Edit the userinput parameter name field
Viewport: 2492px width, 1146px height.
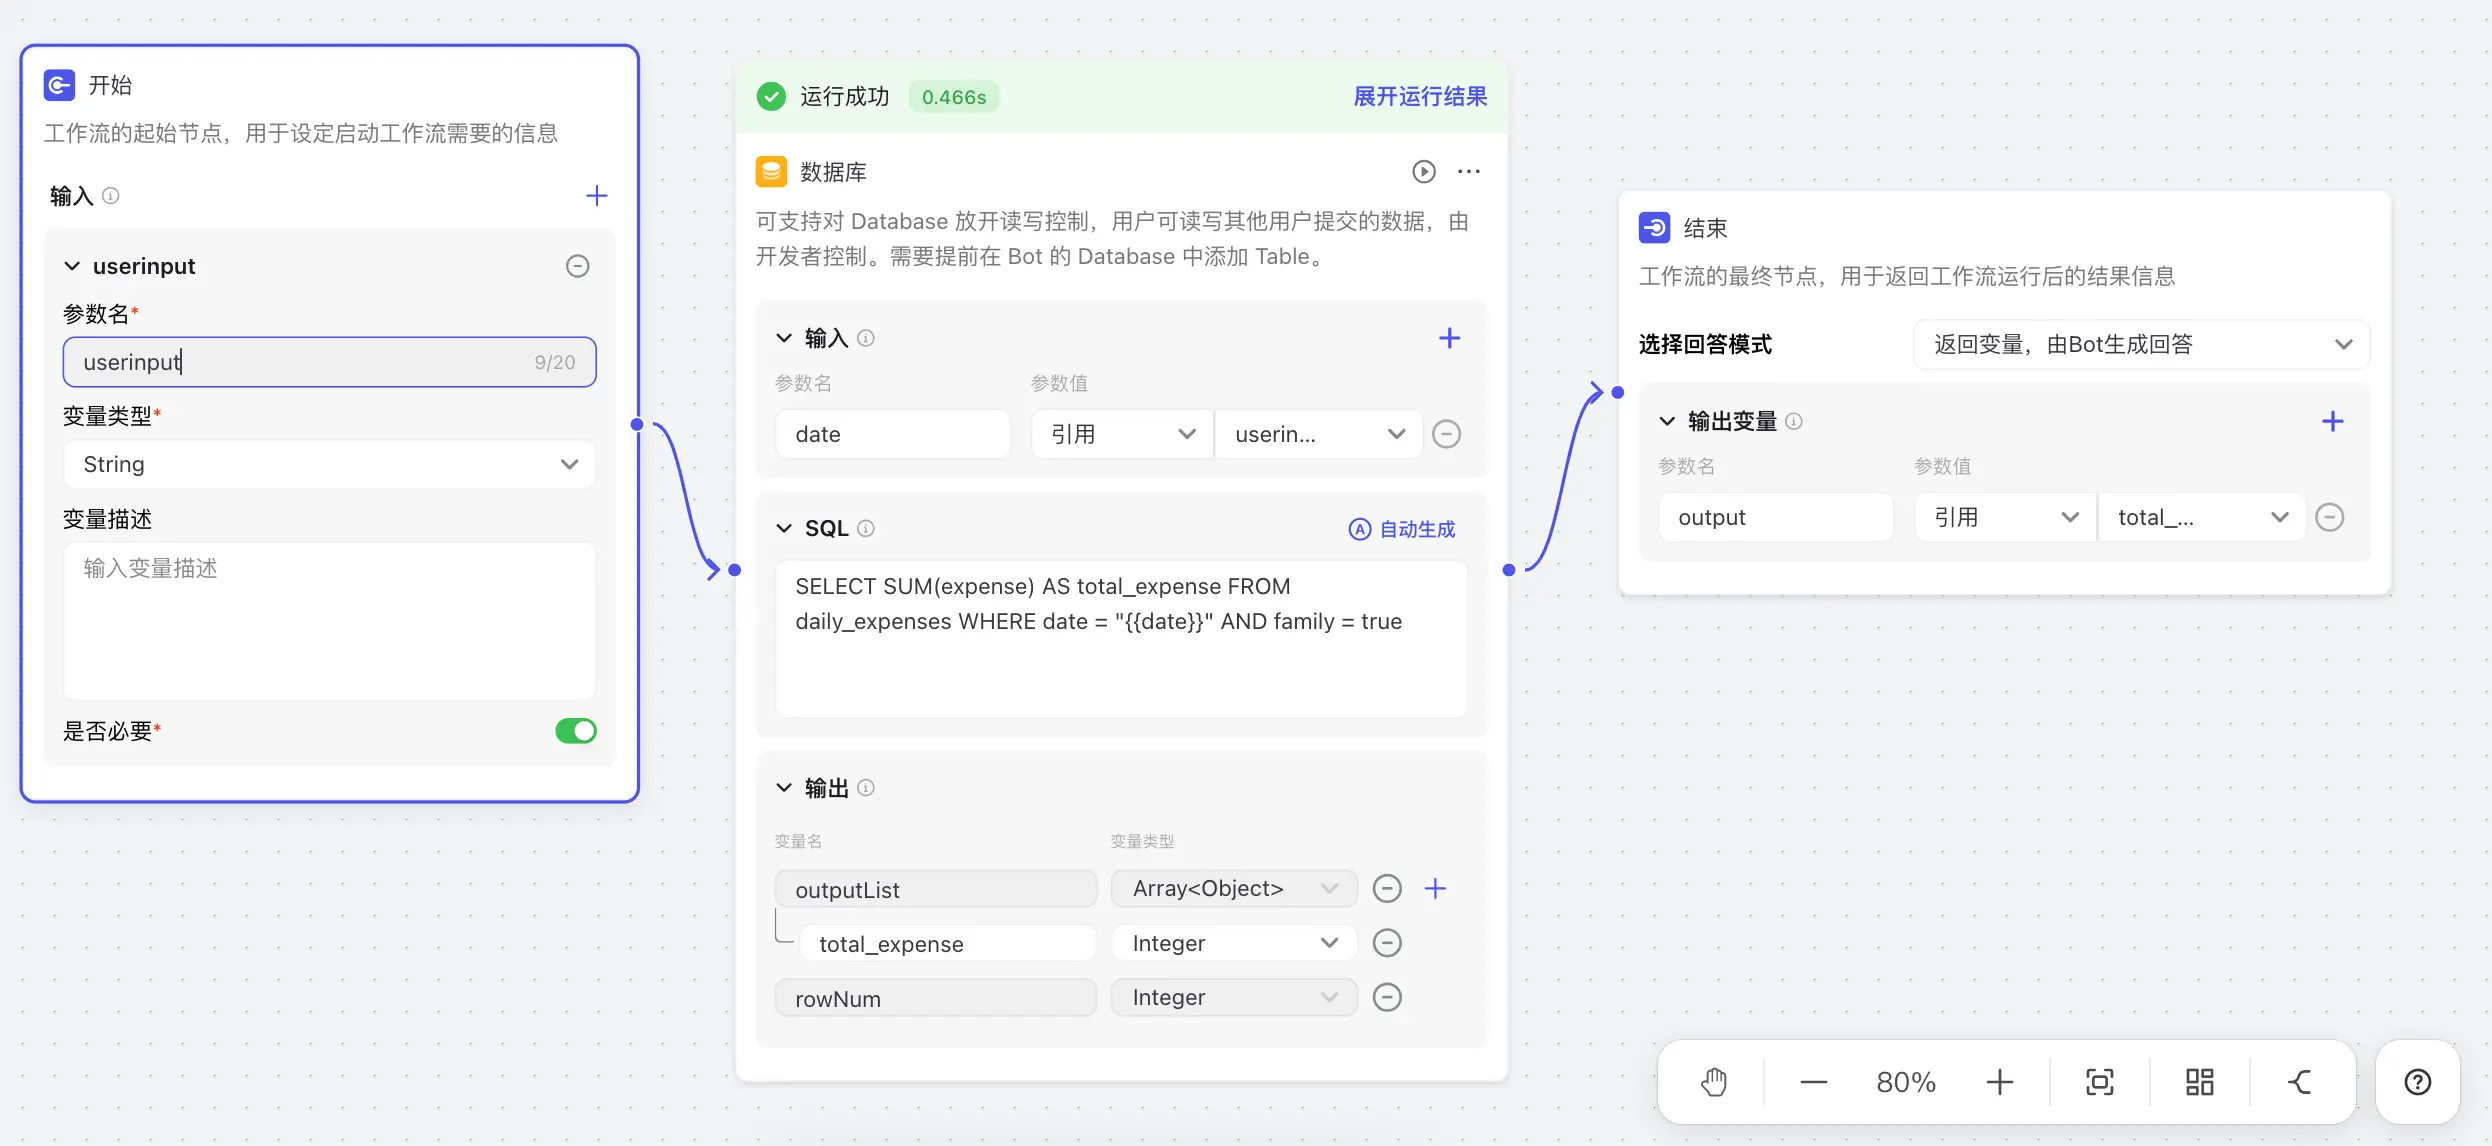[x=330, y=362]
